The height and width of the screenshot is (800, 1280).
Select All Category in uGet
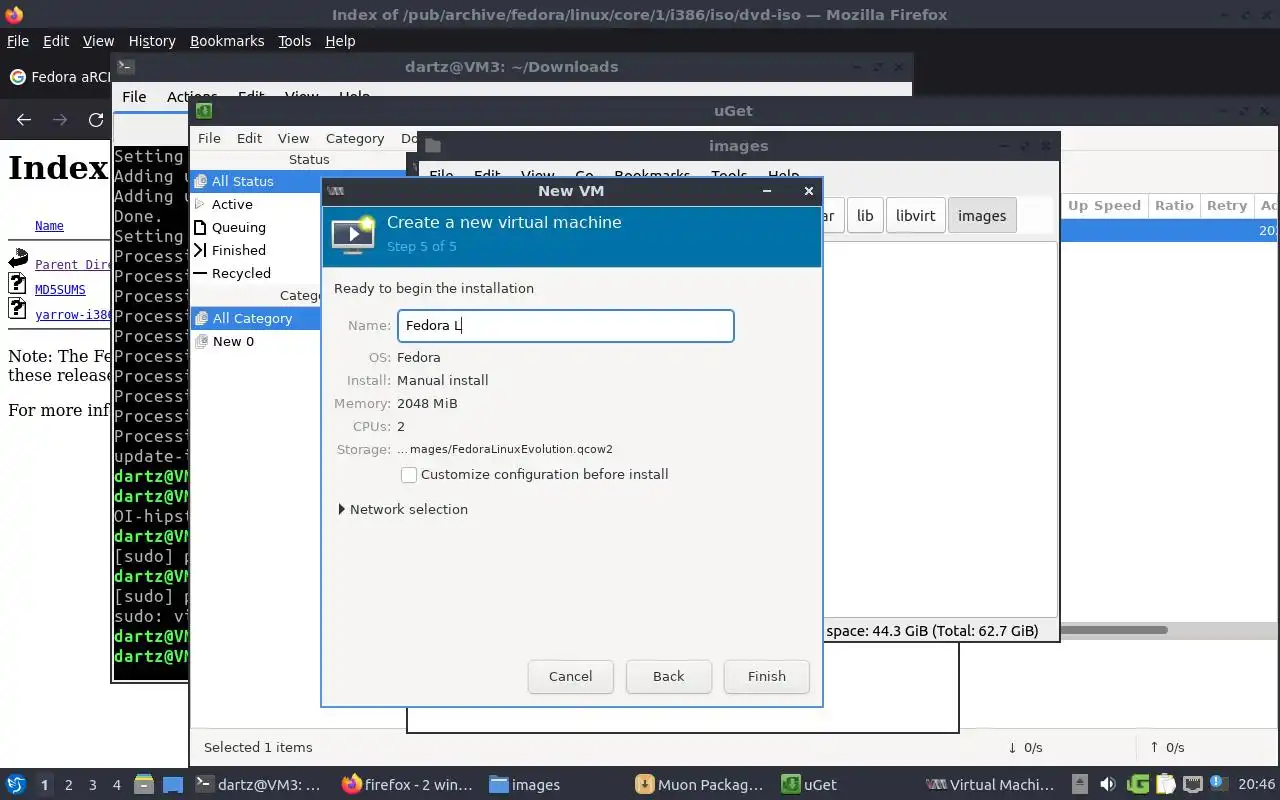(255, 318)
